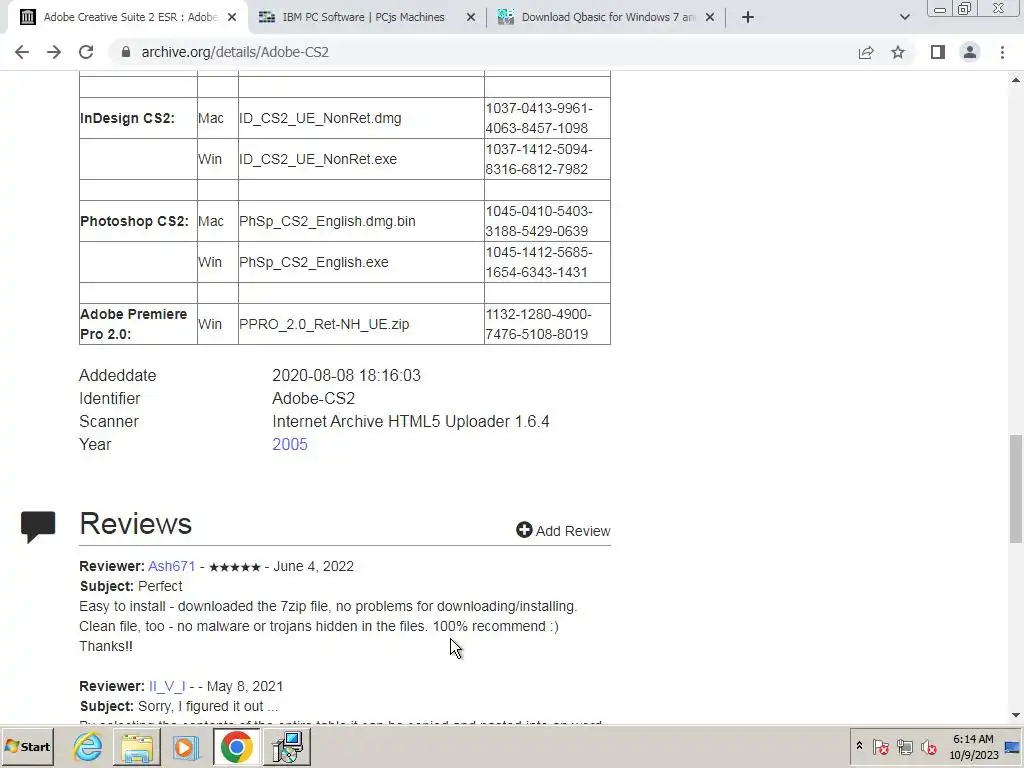This screenshot has height=768, width=1024.
Task: Click the ID_CS2_UE_NonRet.dmg filename
Action: click(320, 118)
